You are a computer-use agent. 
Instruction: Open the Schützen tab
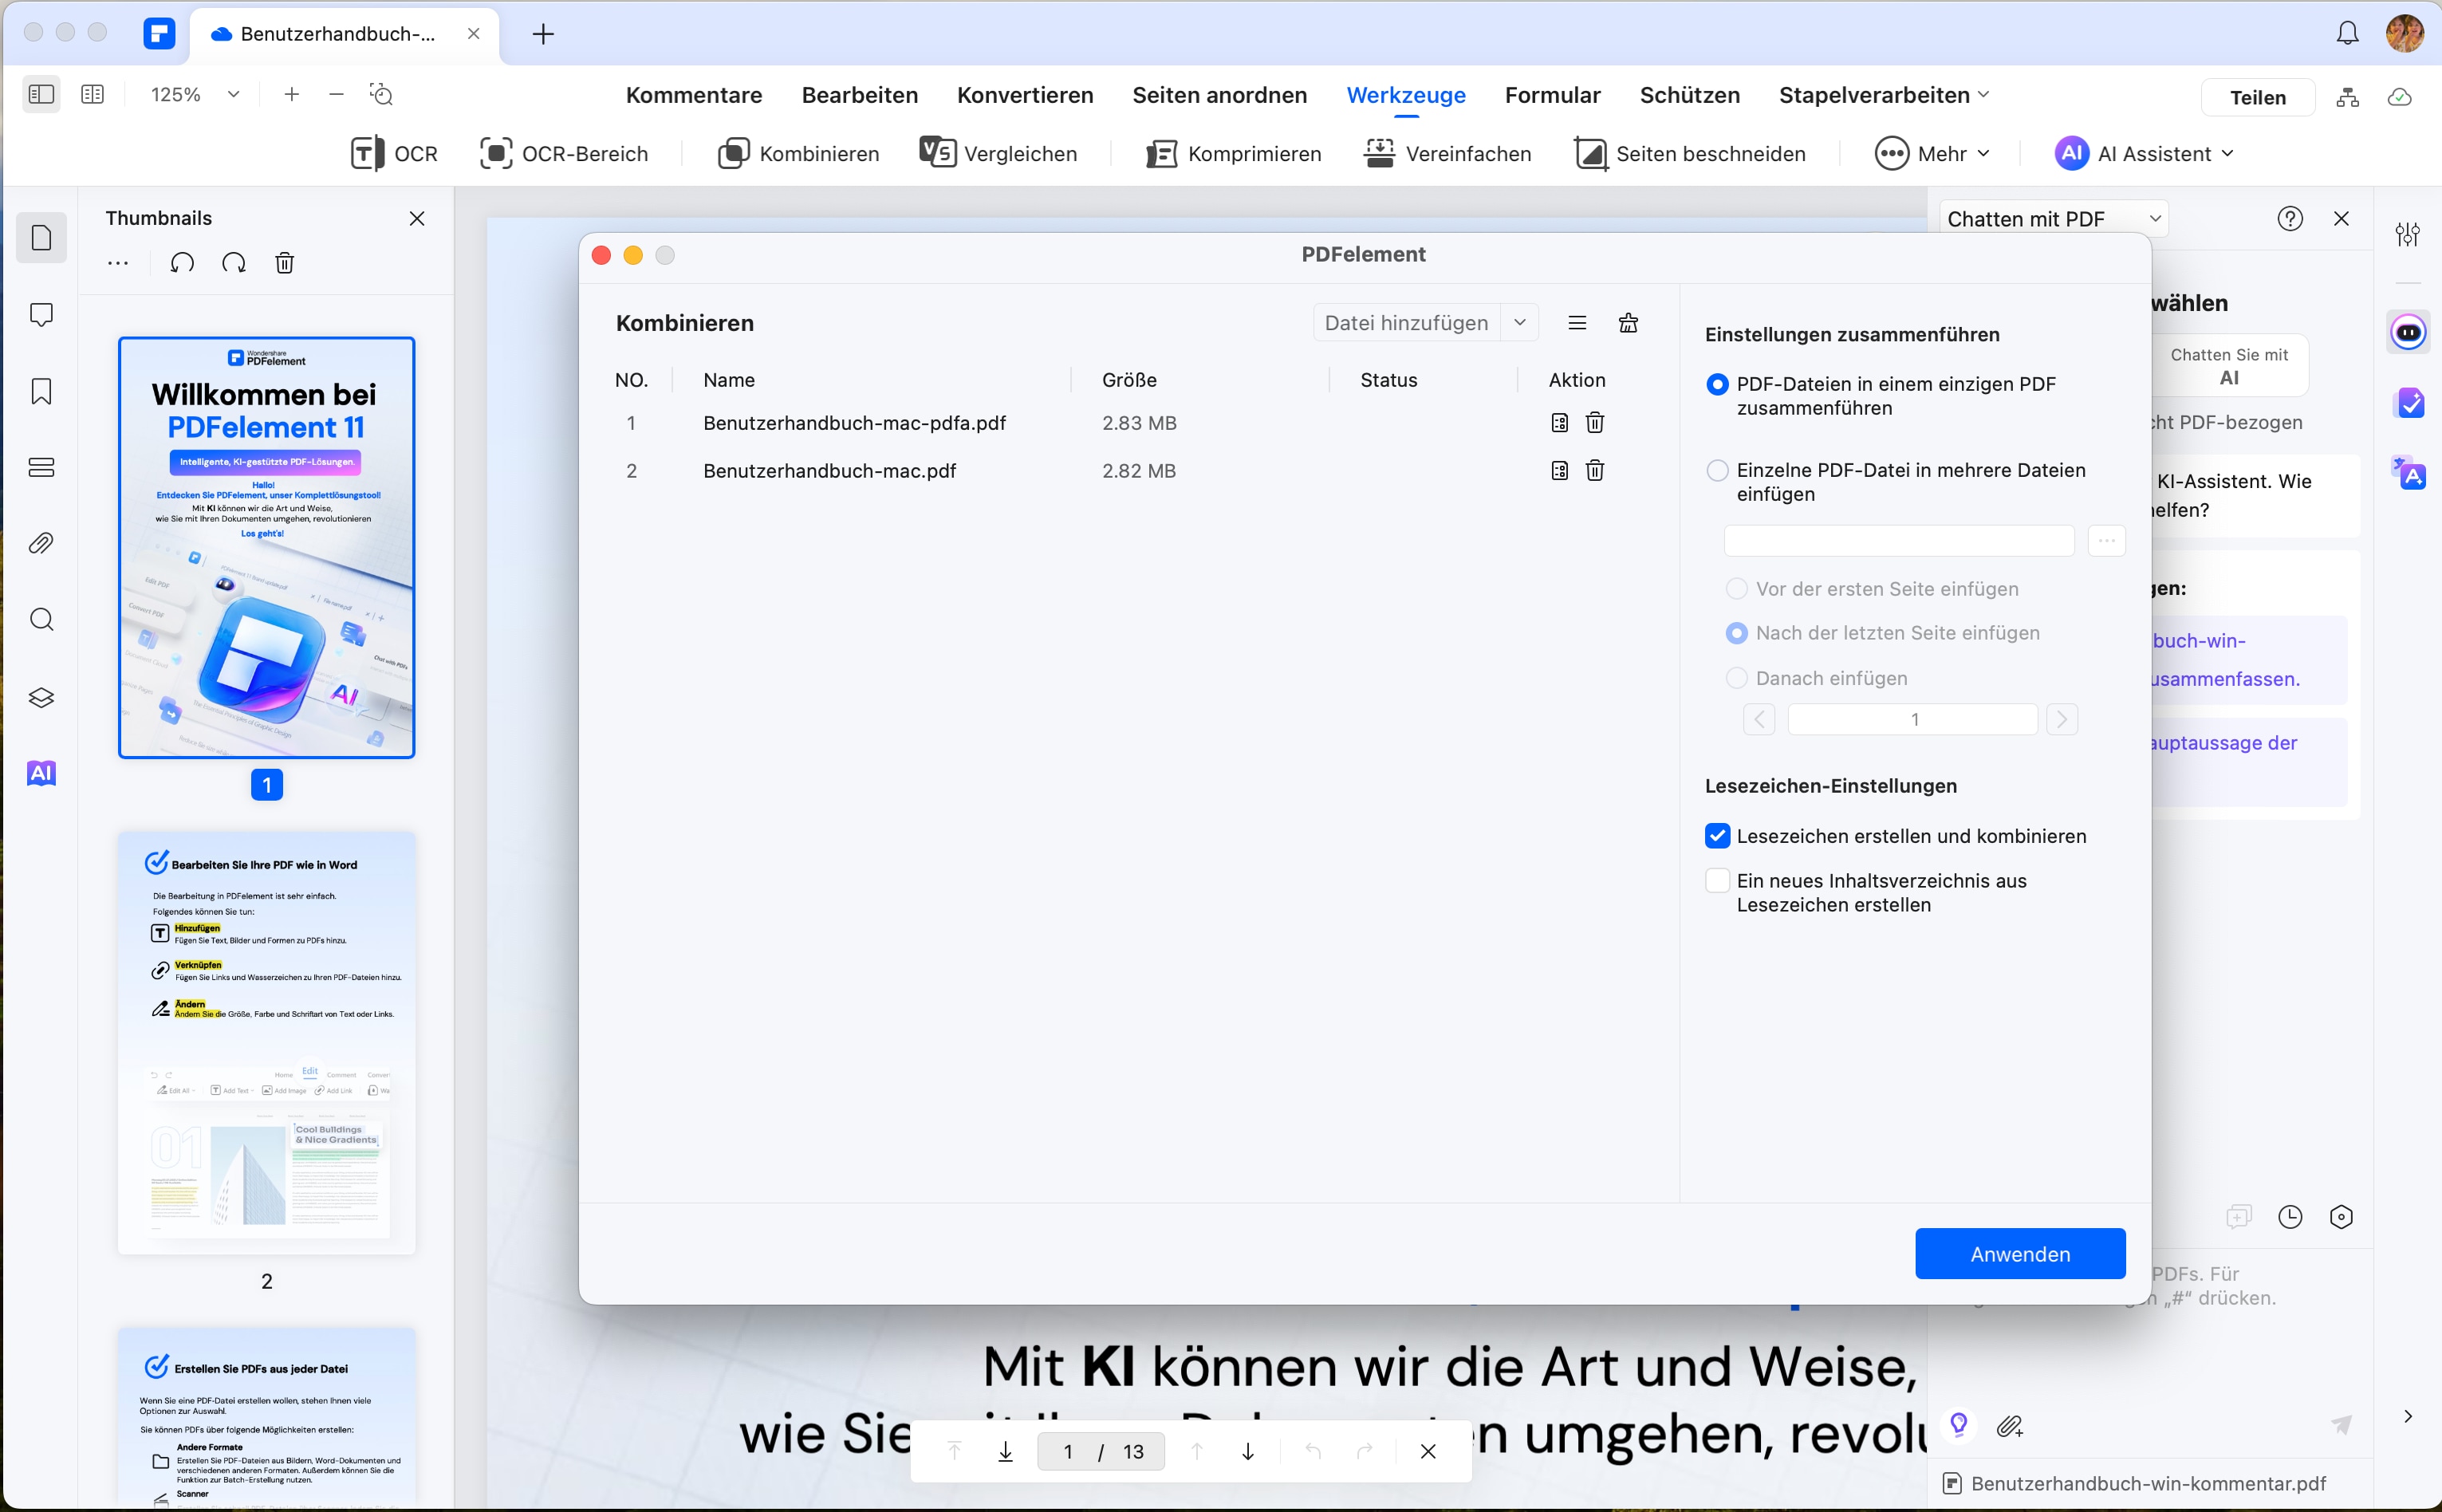1690,95
